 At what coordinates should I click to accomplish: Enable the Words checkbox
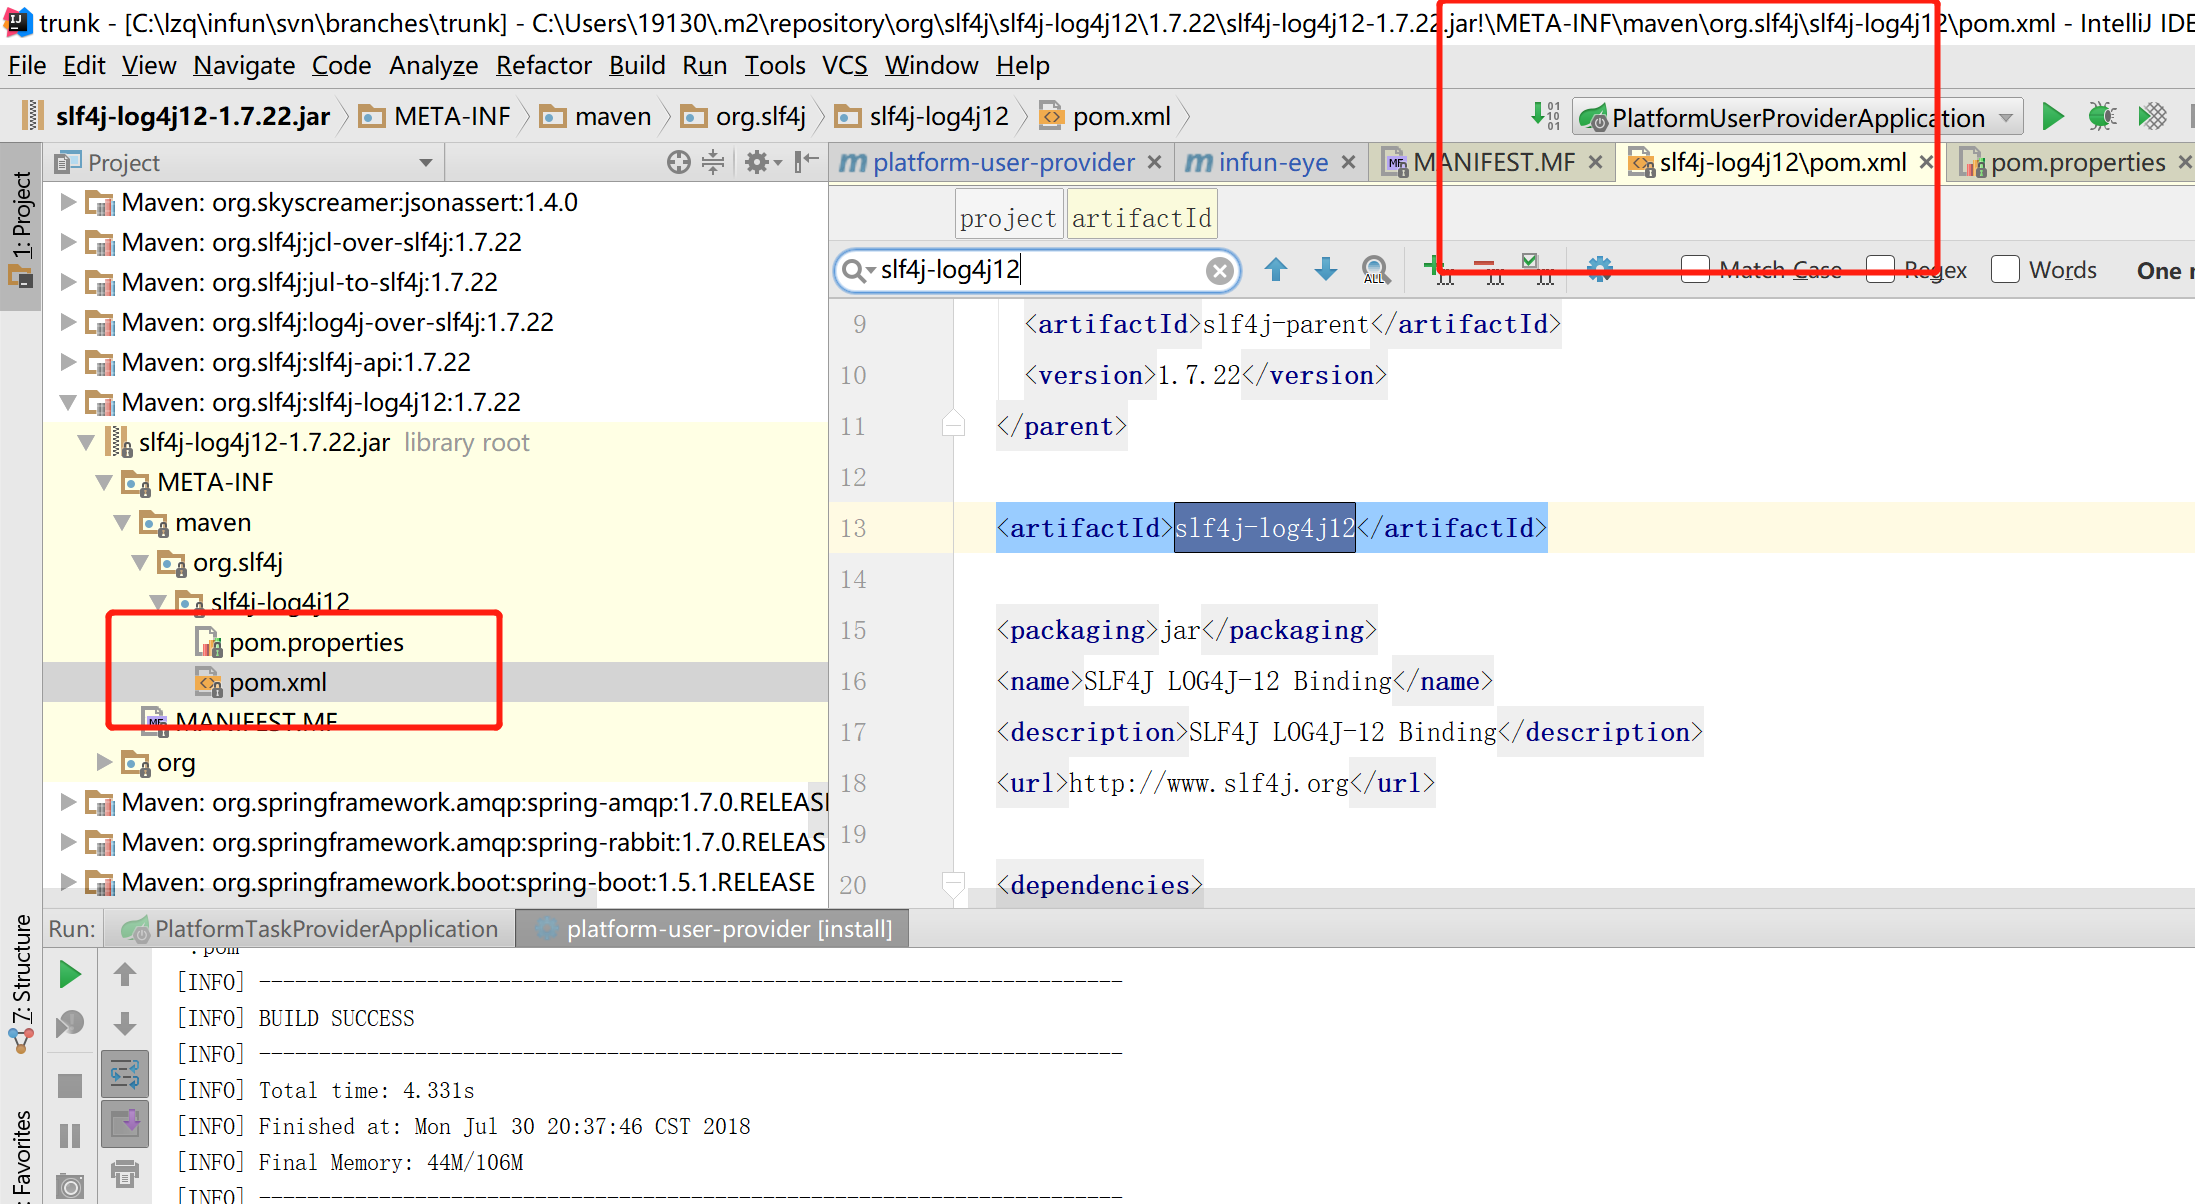point(2005,270)
